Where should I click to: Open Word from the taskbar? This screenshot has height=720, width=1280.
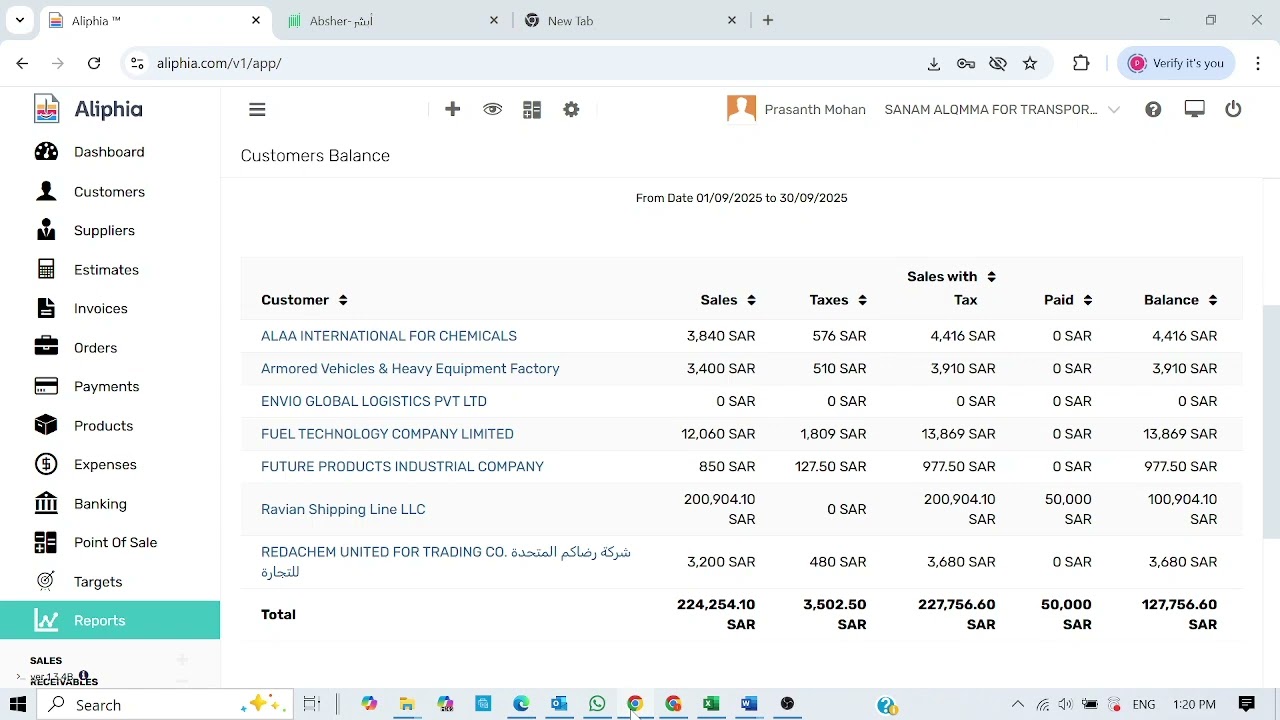[x=749, y=704]
